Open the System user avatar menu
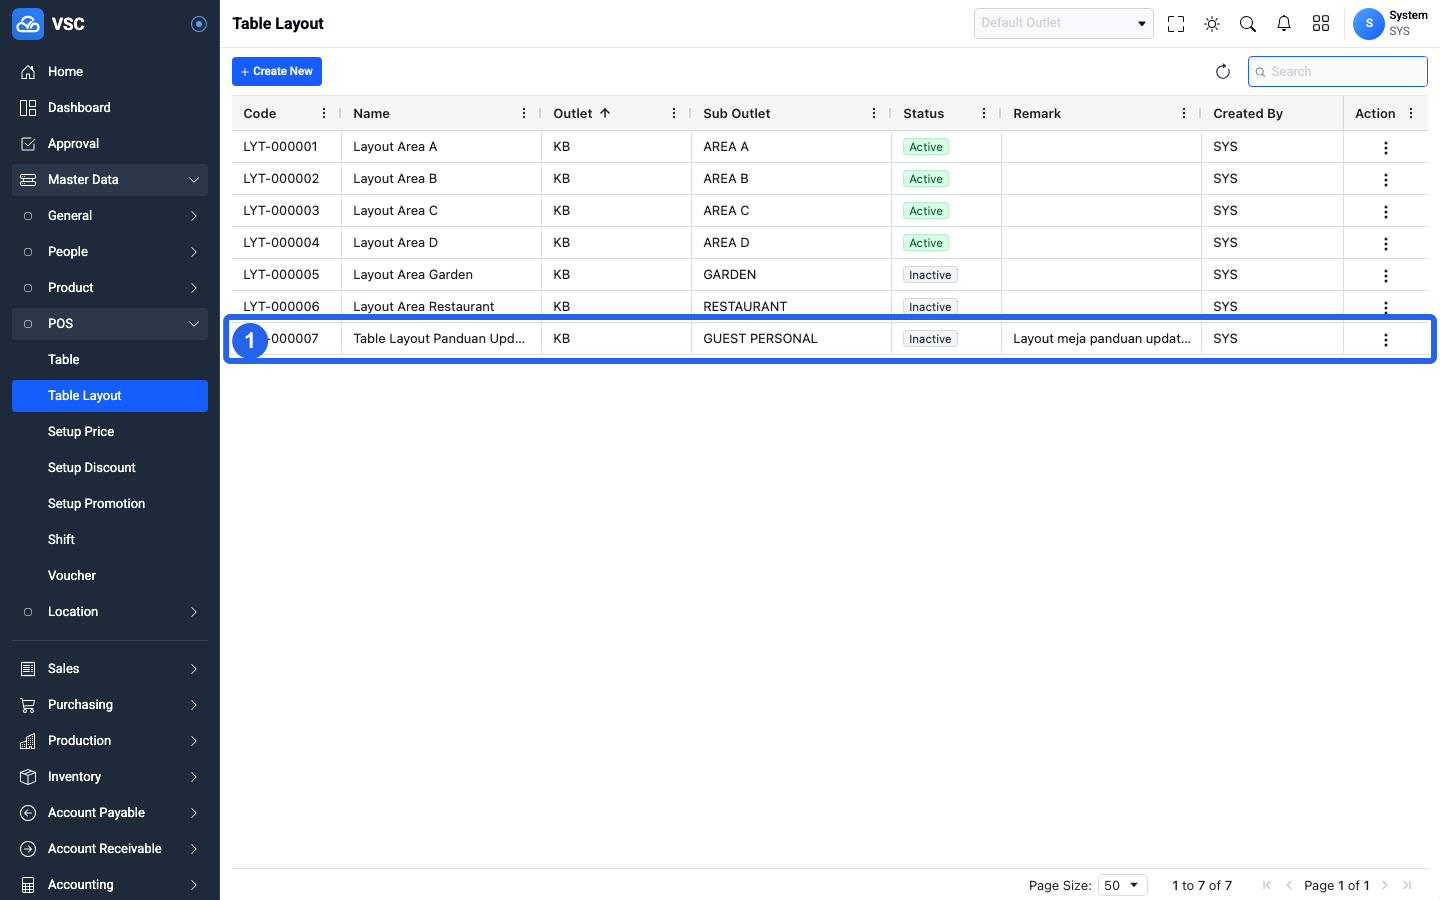The height and width of the screenshot is (900, 1440). coord(1369,24)
